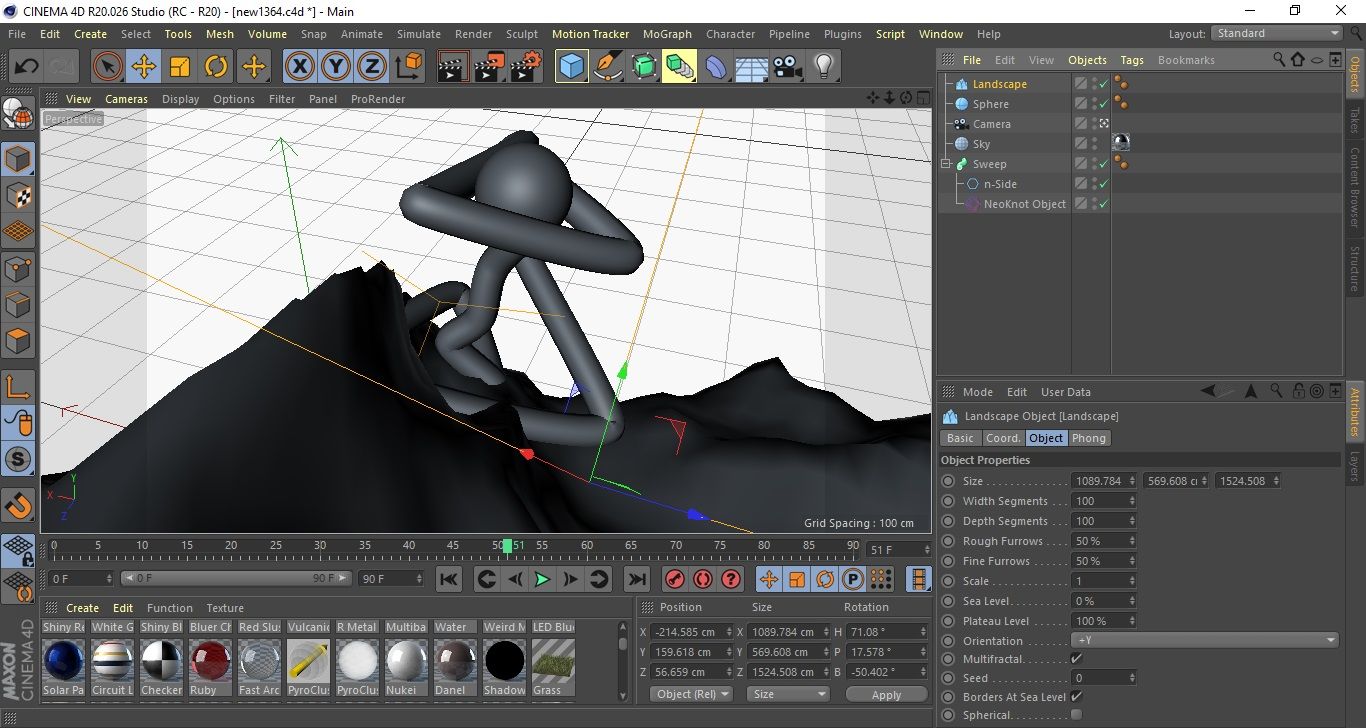This screenshot has width=1366, height=728.
Task: Select the Live Selection tool
Action: [108, 67]
